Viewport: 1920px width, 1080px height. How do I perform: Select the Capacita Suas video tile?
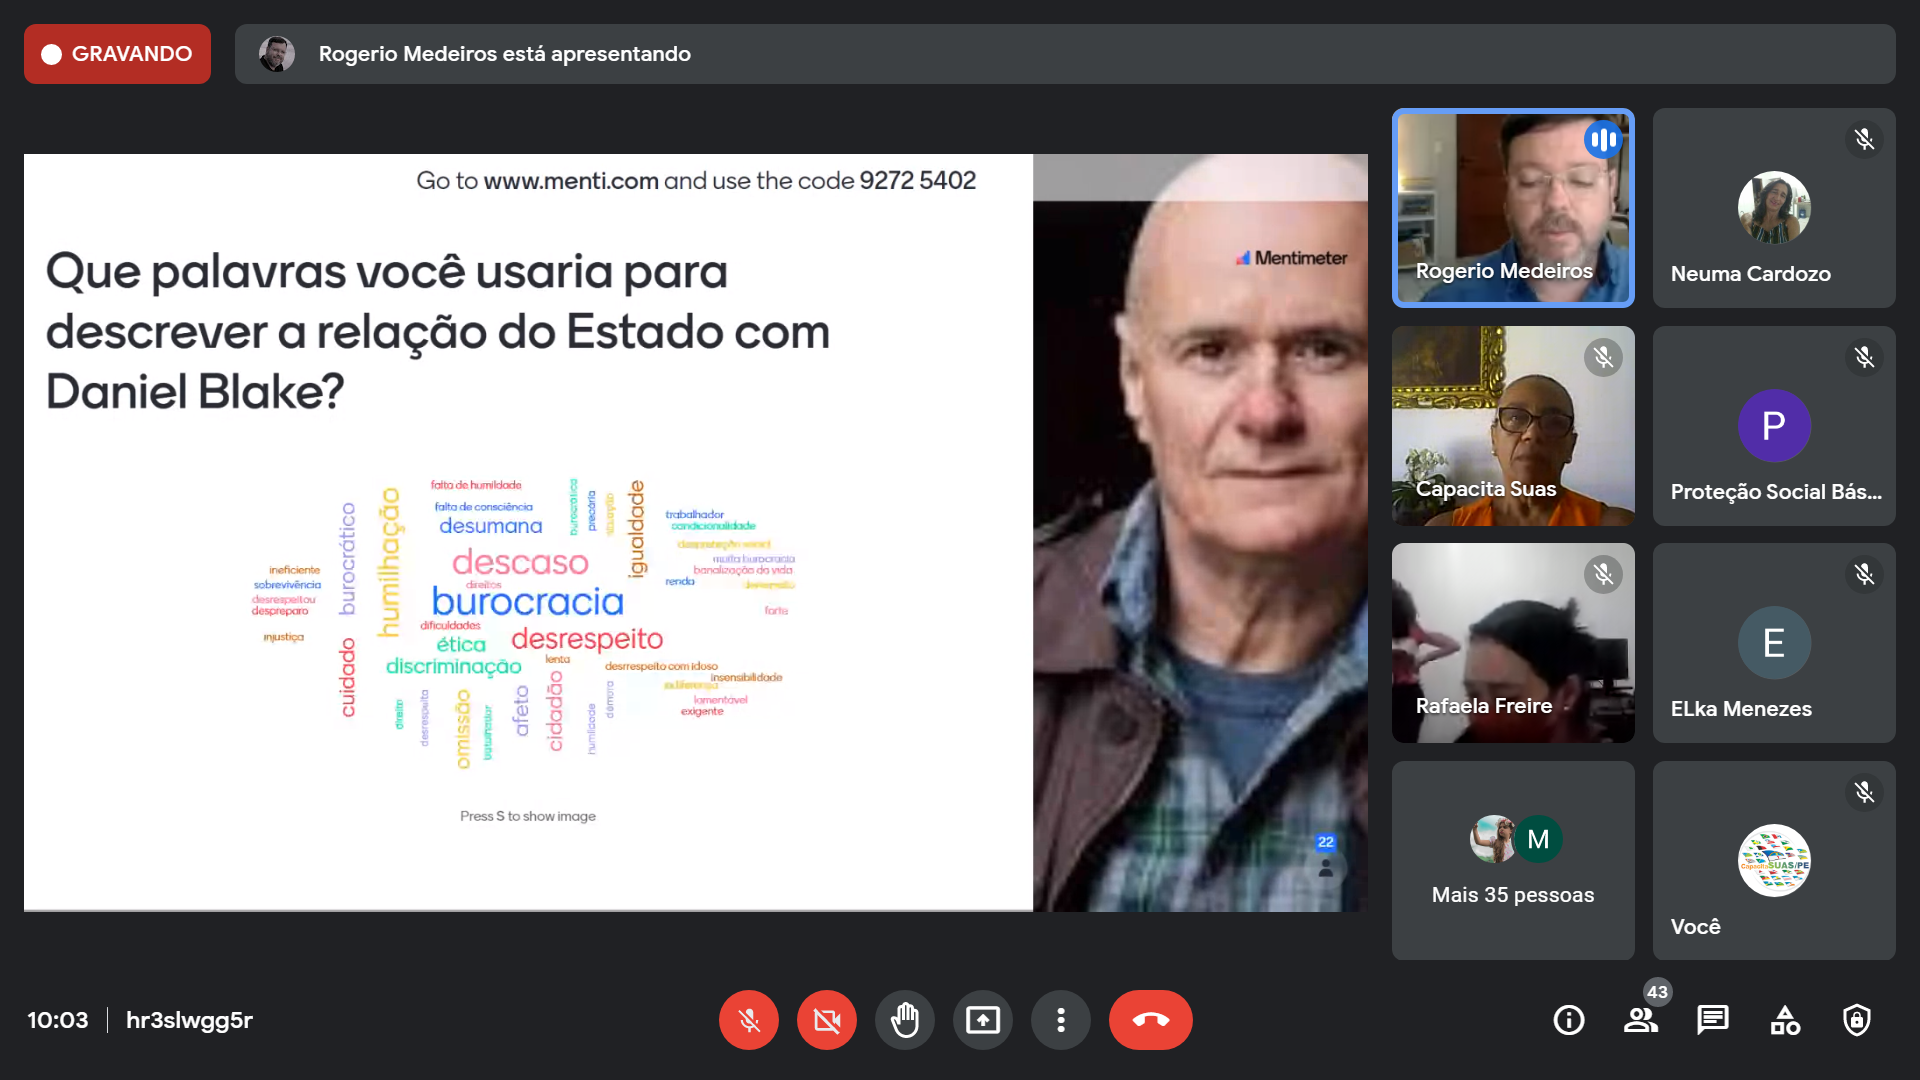coord(1513,426)
